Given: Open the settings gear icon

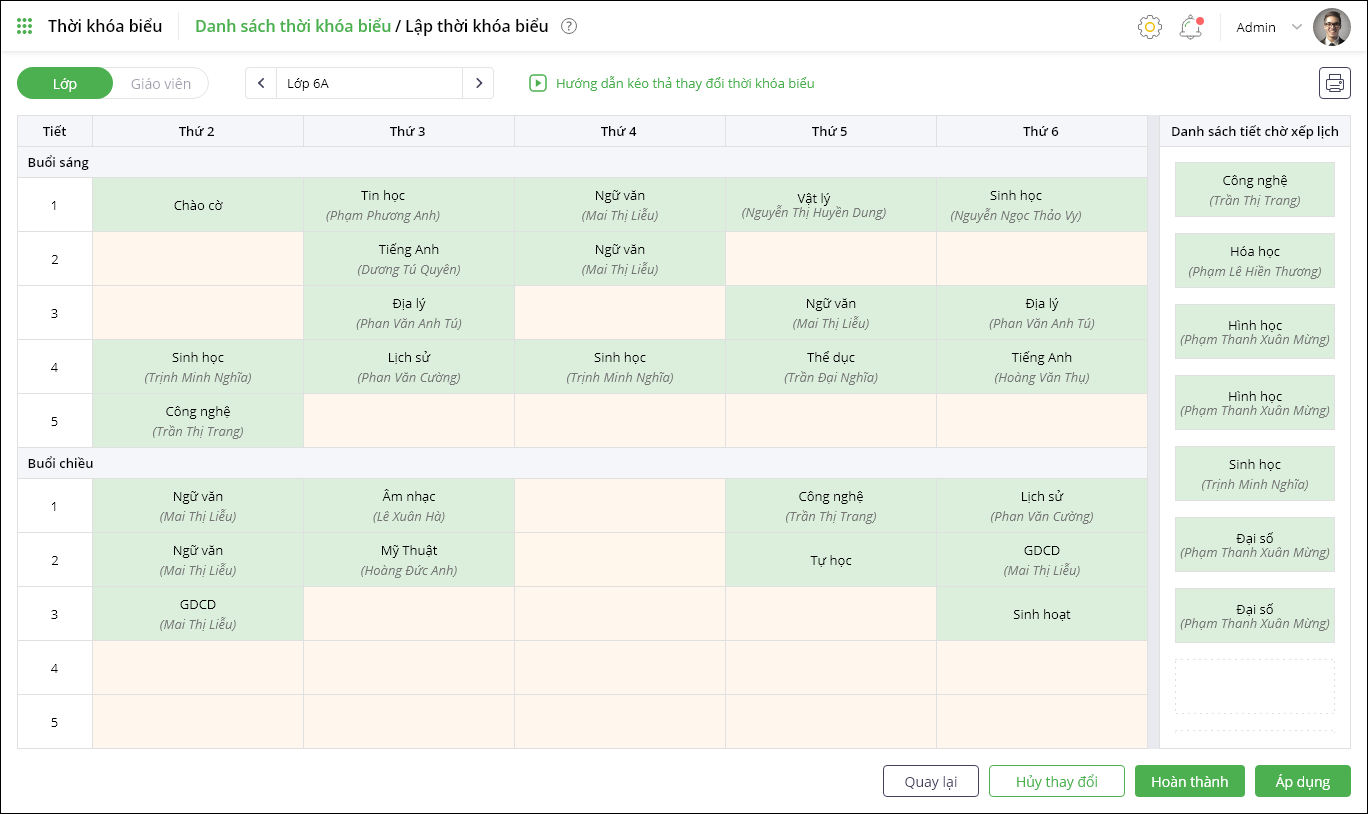Looking at the screenshot, I should point(1150,27).
